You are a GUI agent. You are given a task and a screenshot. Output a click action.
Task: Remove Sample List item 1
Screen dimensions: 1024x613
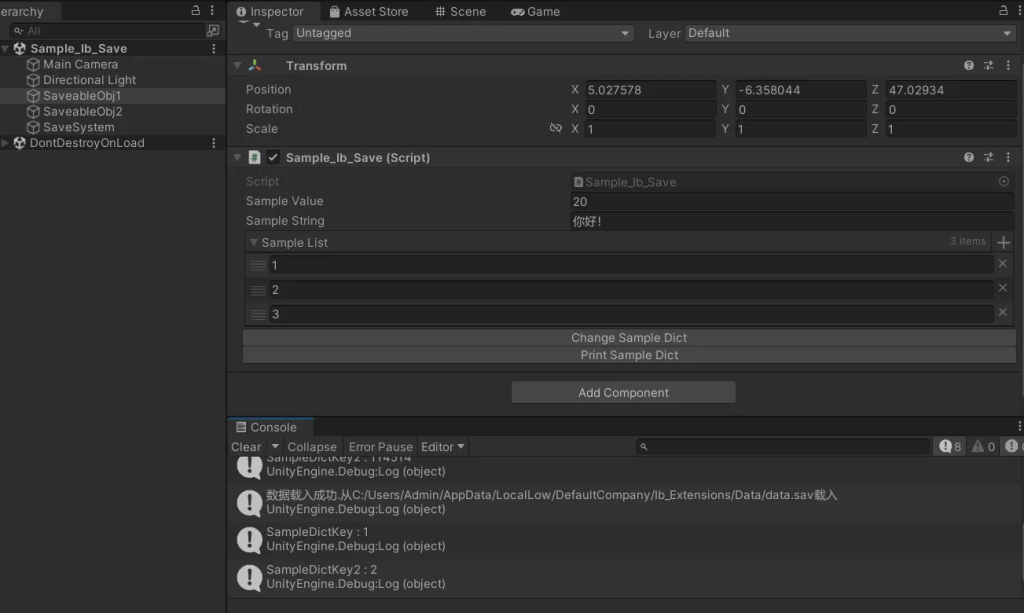click(1002, 264)
